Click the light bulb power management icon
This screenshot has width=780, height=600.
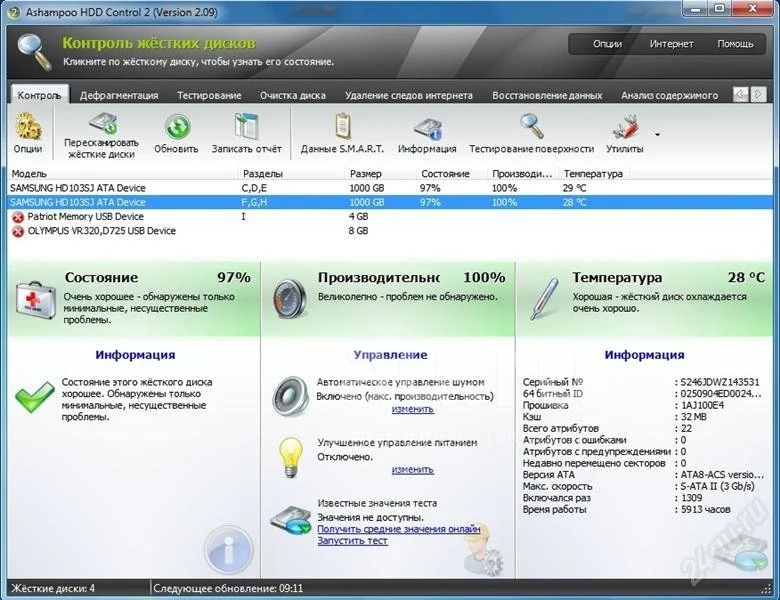(x=291, y=457)
